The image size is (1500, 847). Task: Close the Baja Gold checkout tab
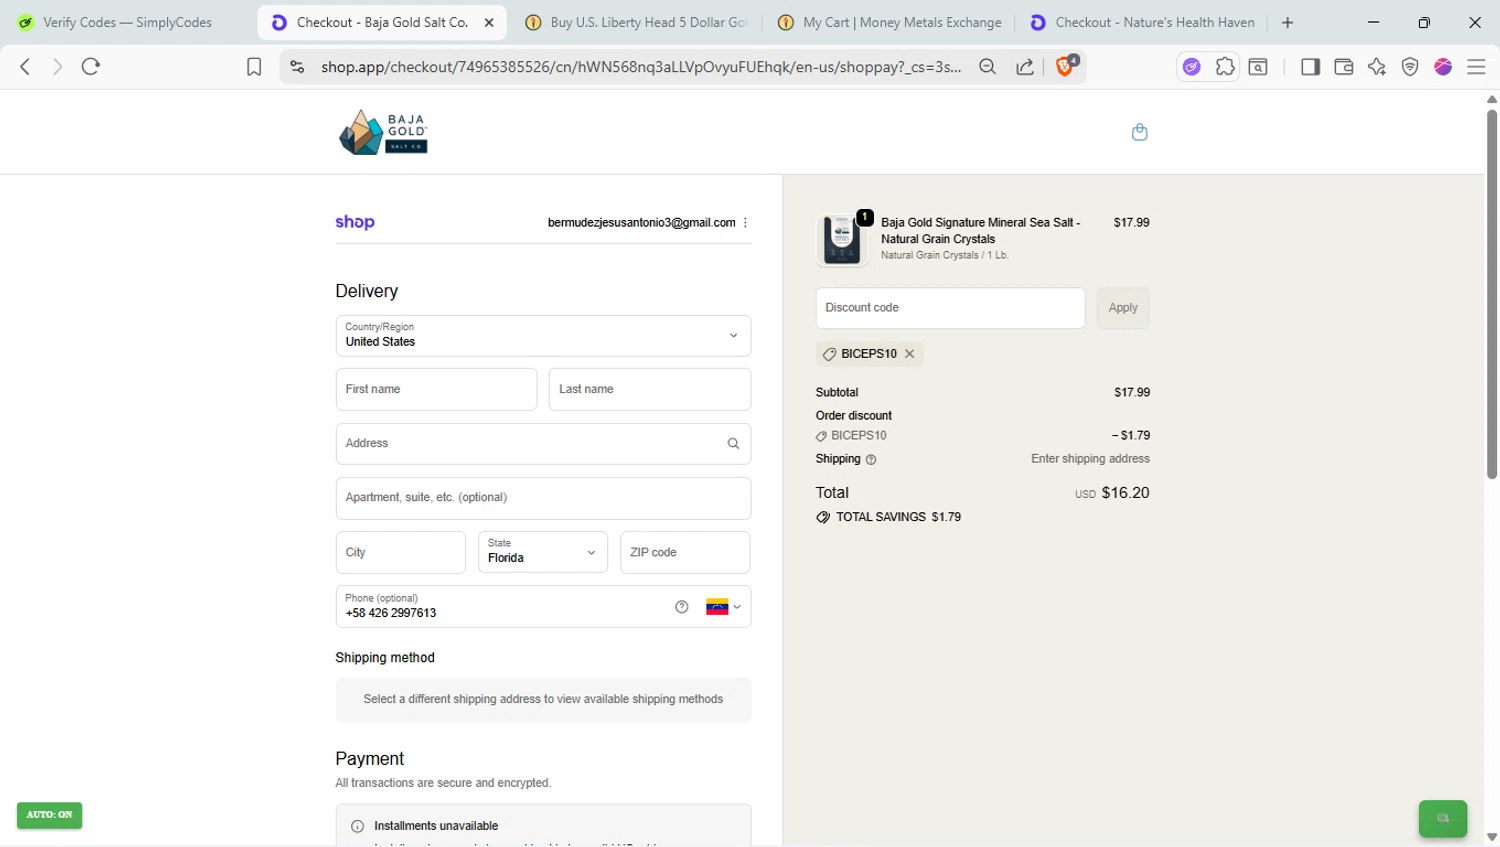coord(489,22)
